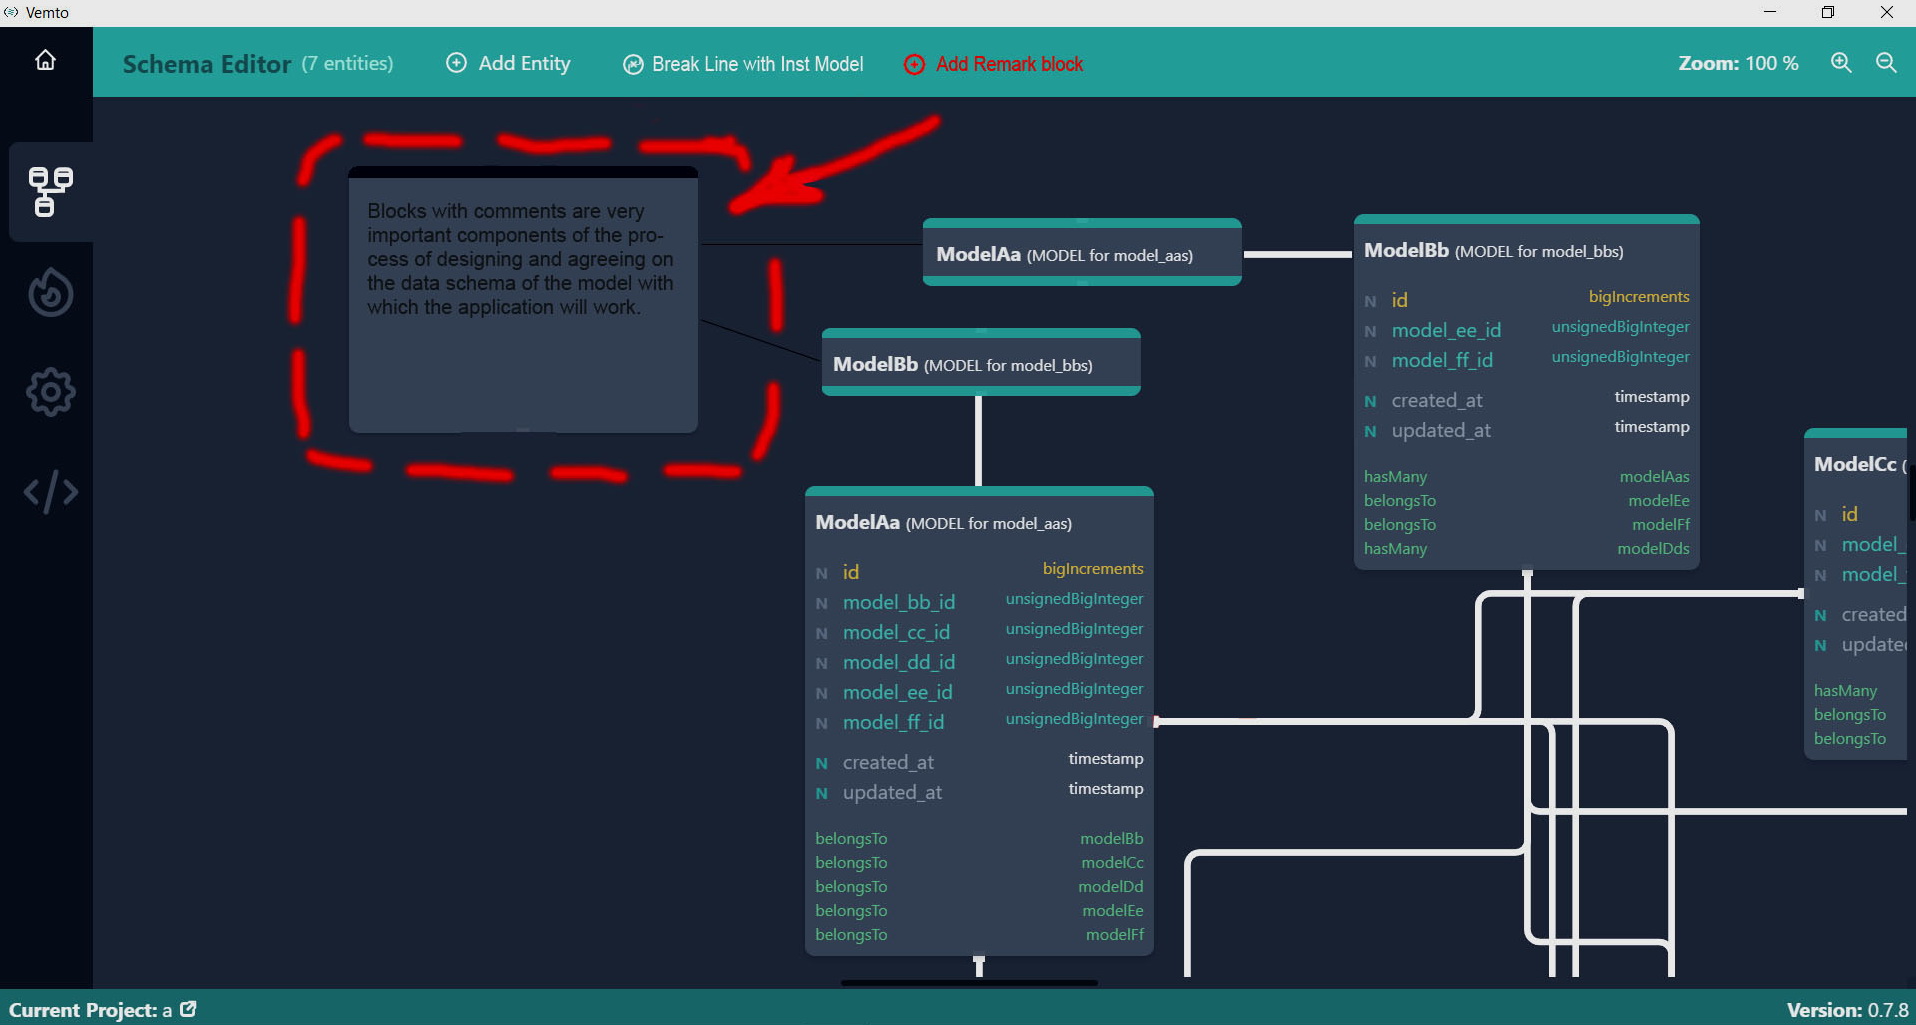Click belongsTo modelDd relationship in ModelAa
Image resolution: width=1916 pixels, height=1025 pixels.
coord(979,886)
